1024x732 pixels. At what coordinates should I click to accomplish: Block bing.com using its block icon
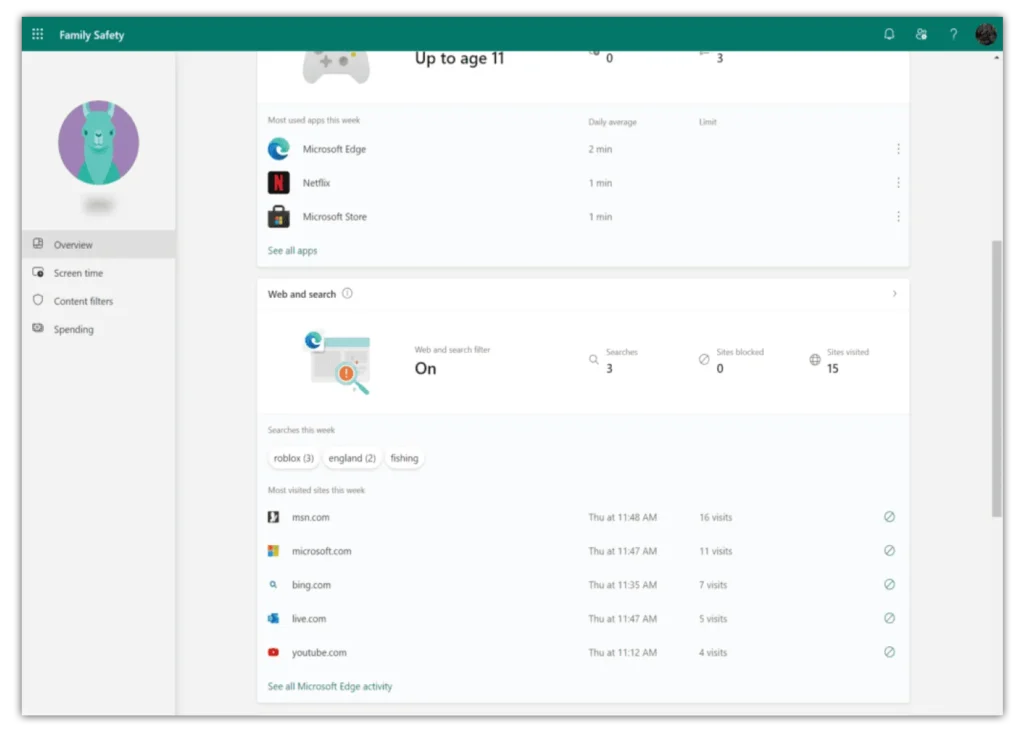[x=889, y=584]
